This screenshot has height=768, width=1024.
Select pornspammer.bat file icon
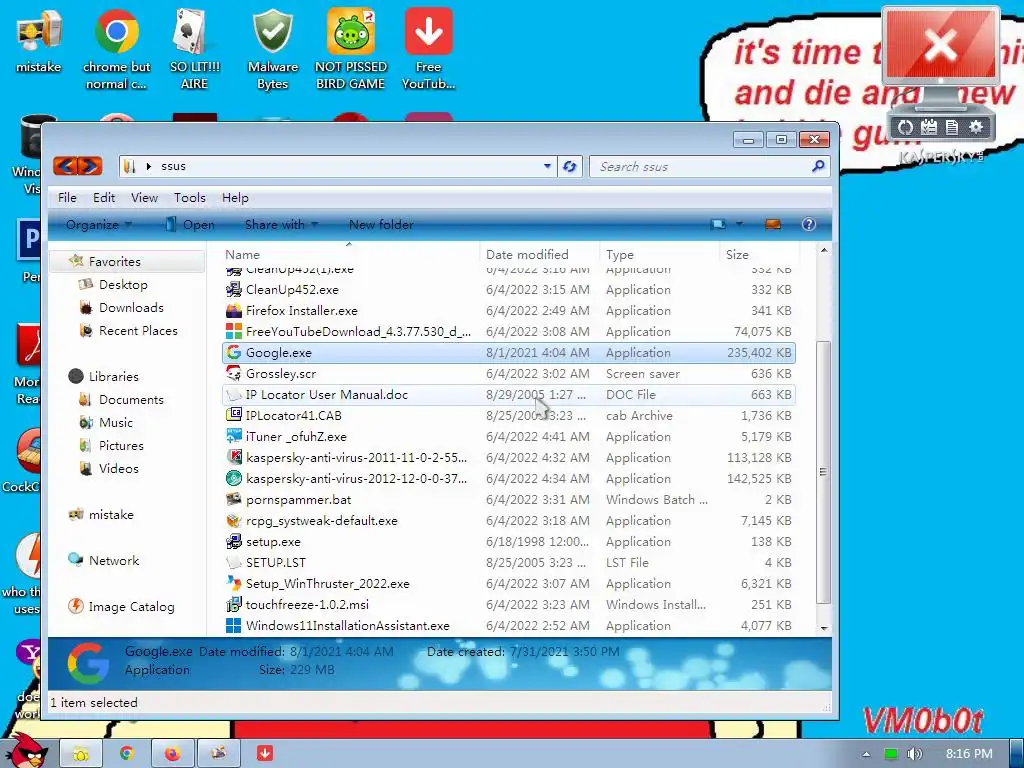click(x=234, y=500)
